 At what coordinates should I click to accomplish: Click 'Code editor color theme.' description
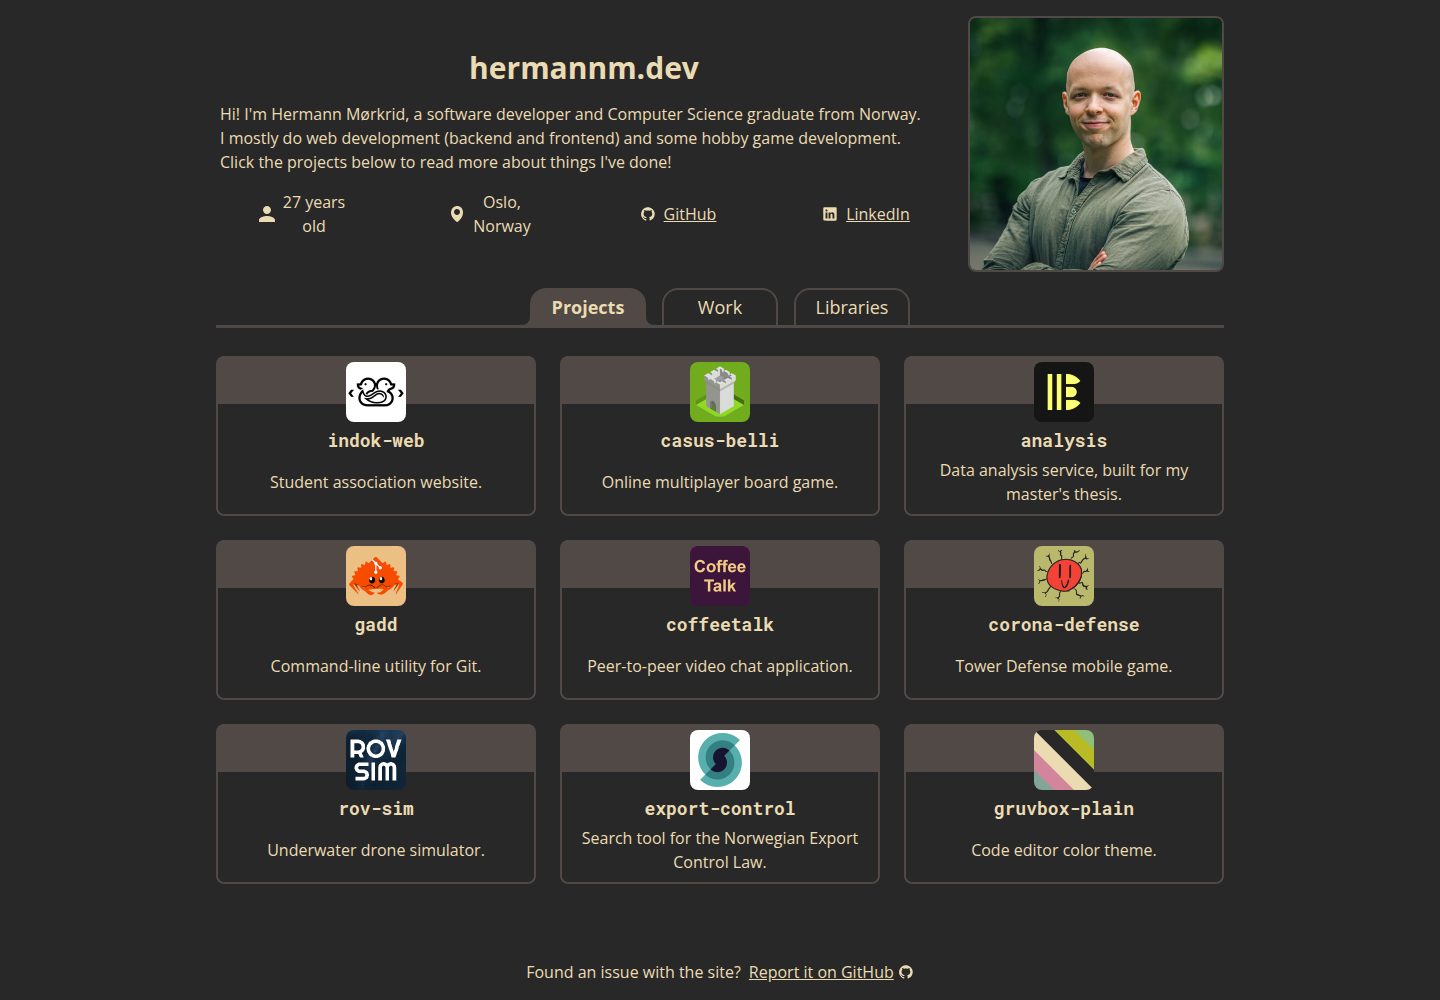[x=1064, y=850]
